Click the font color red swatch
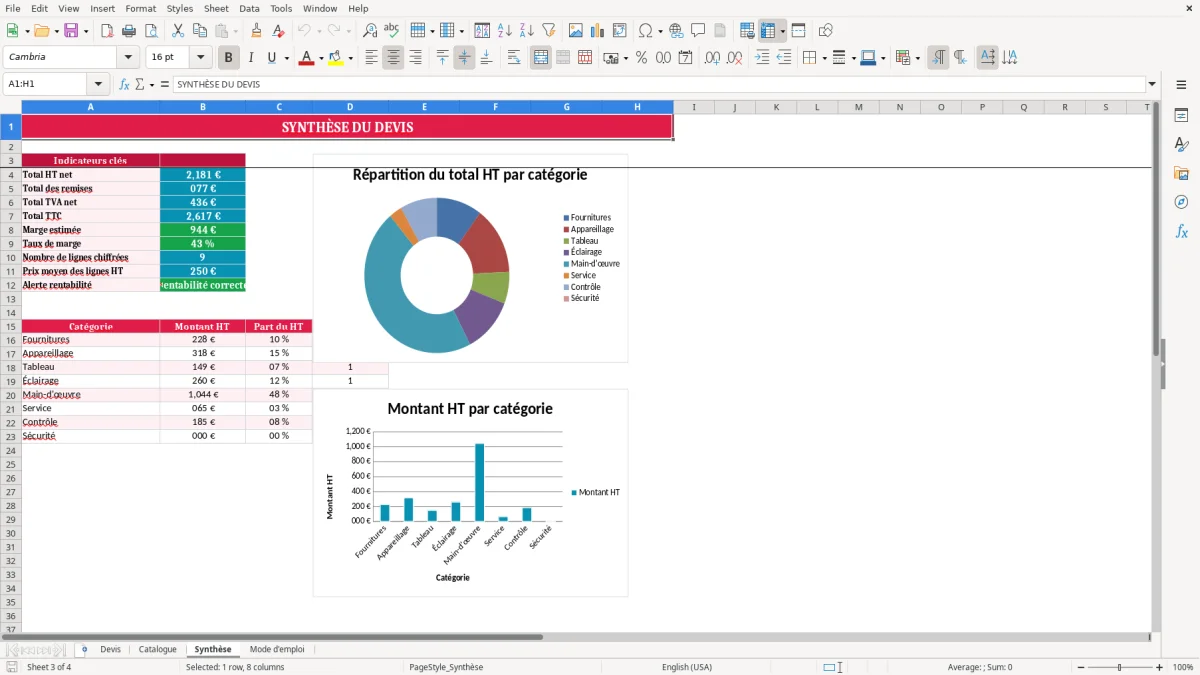 pos(306,58)
